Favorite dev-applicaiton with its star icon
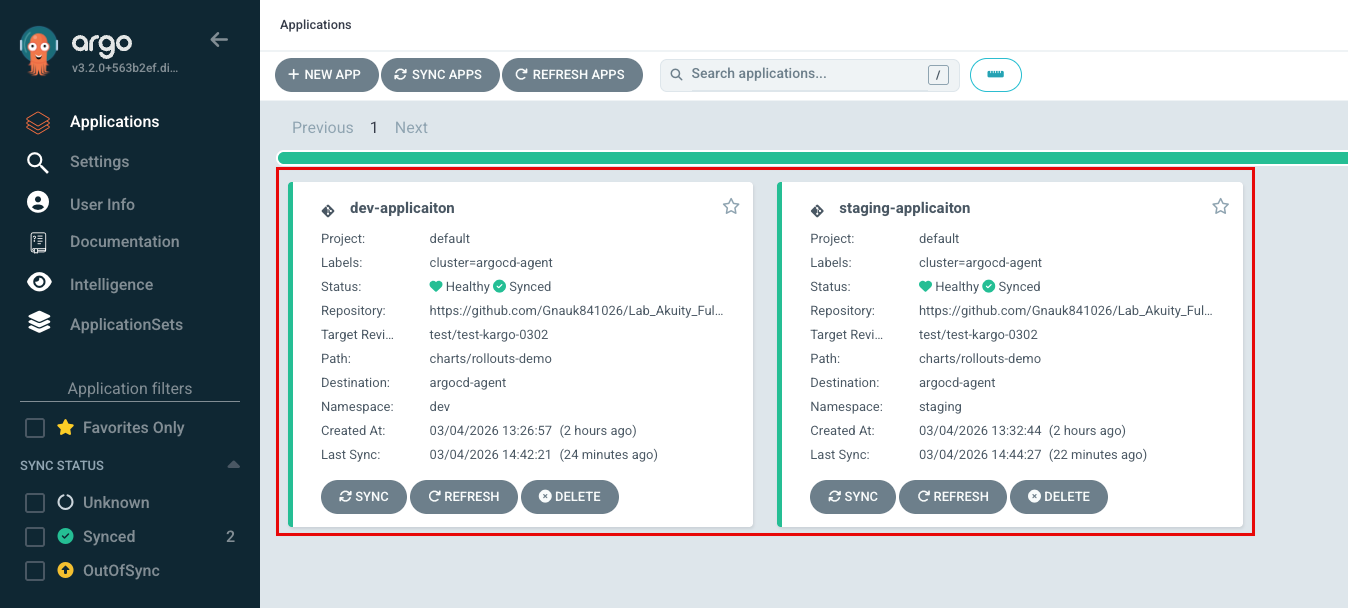The height and width of the screenshot is (608, 1348). tap(731, 206)
